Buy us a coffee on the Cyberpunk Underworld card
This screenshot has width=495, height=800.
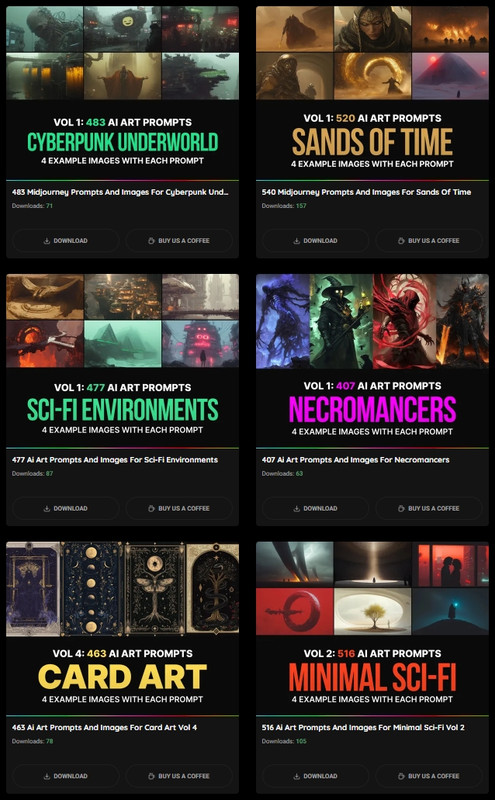coord(179,241)
